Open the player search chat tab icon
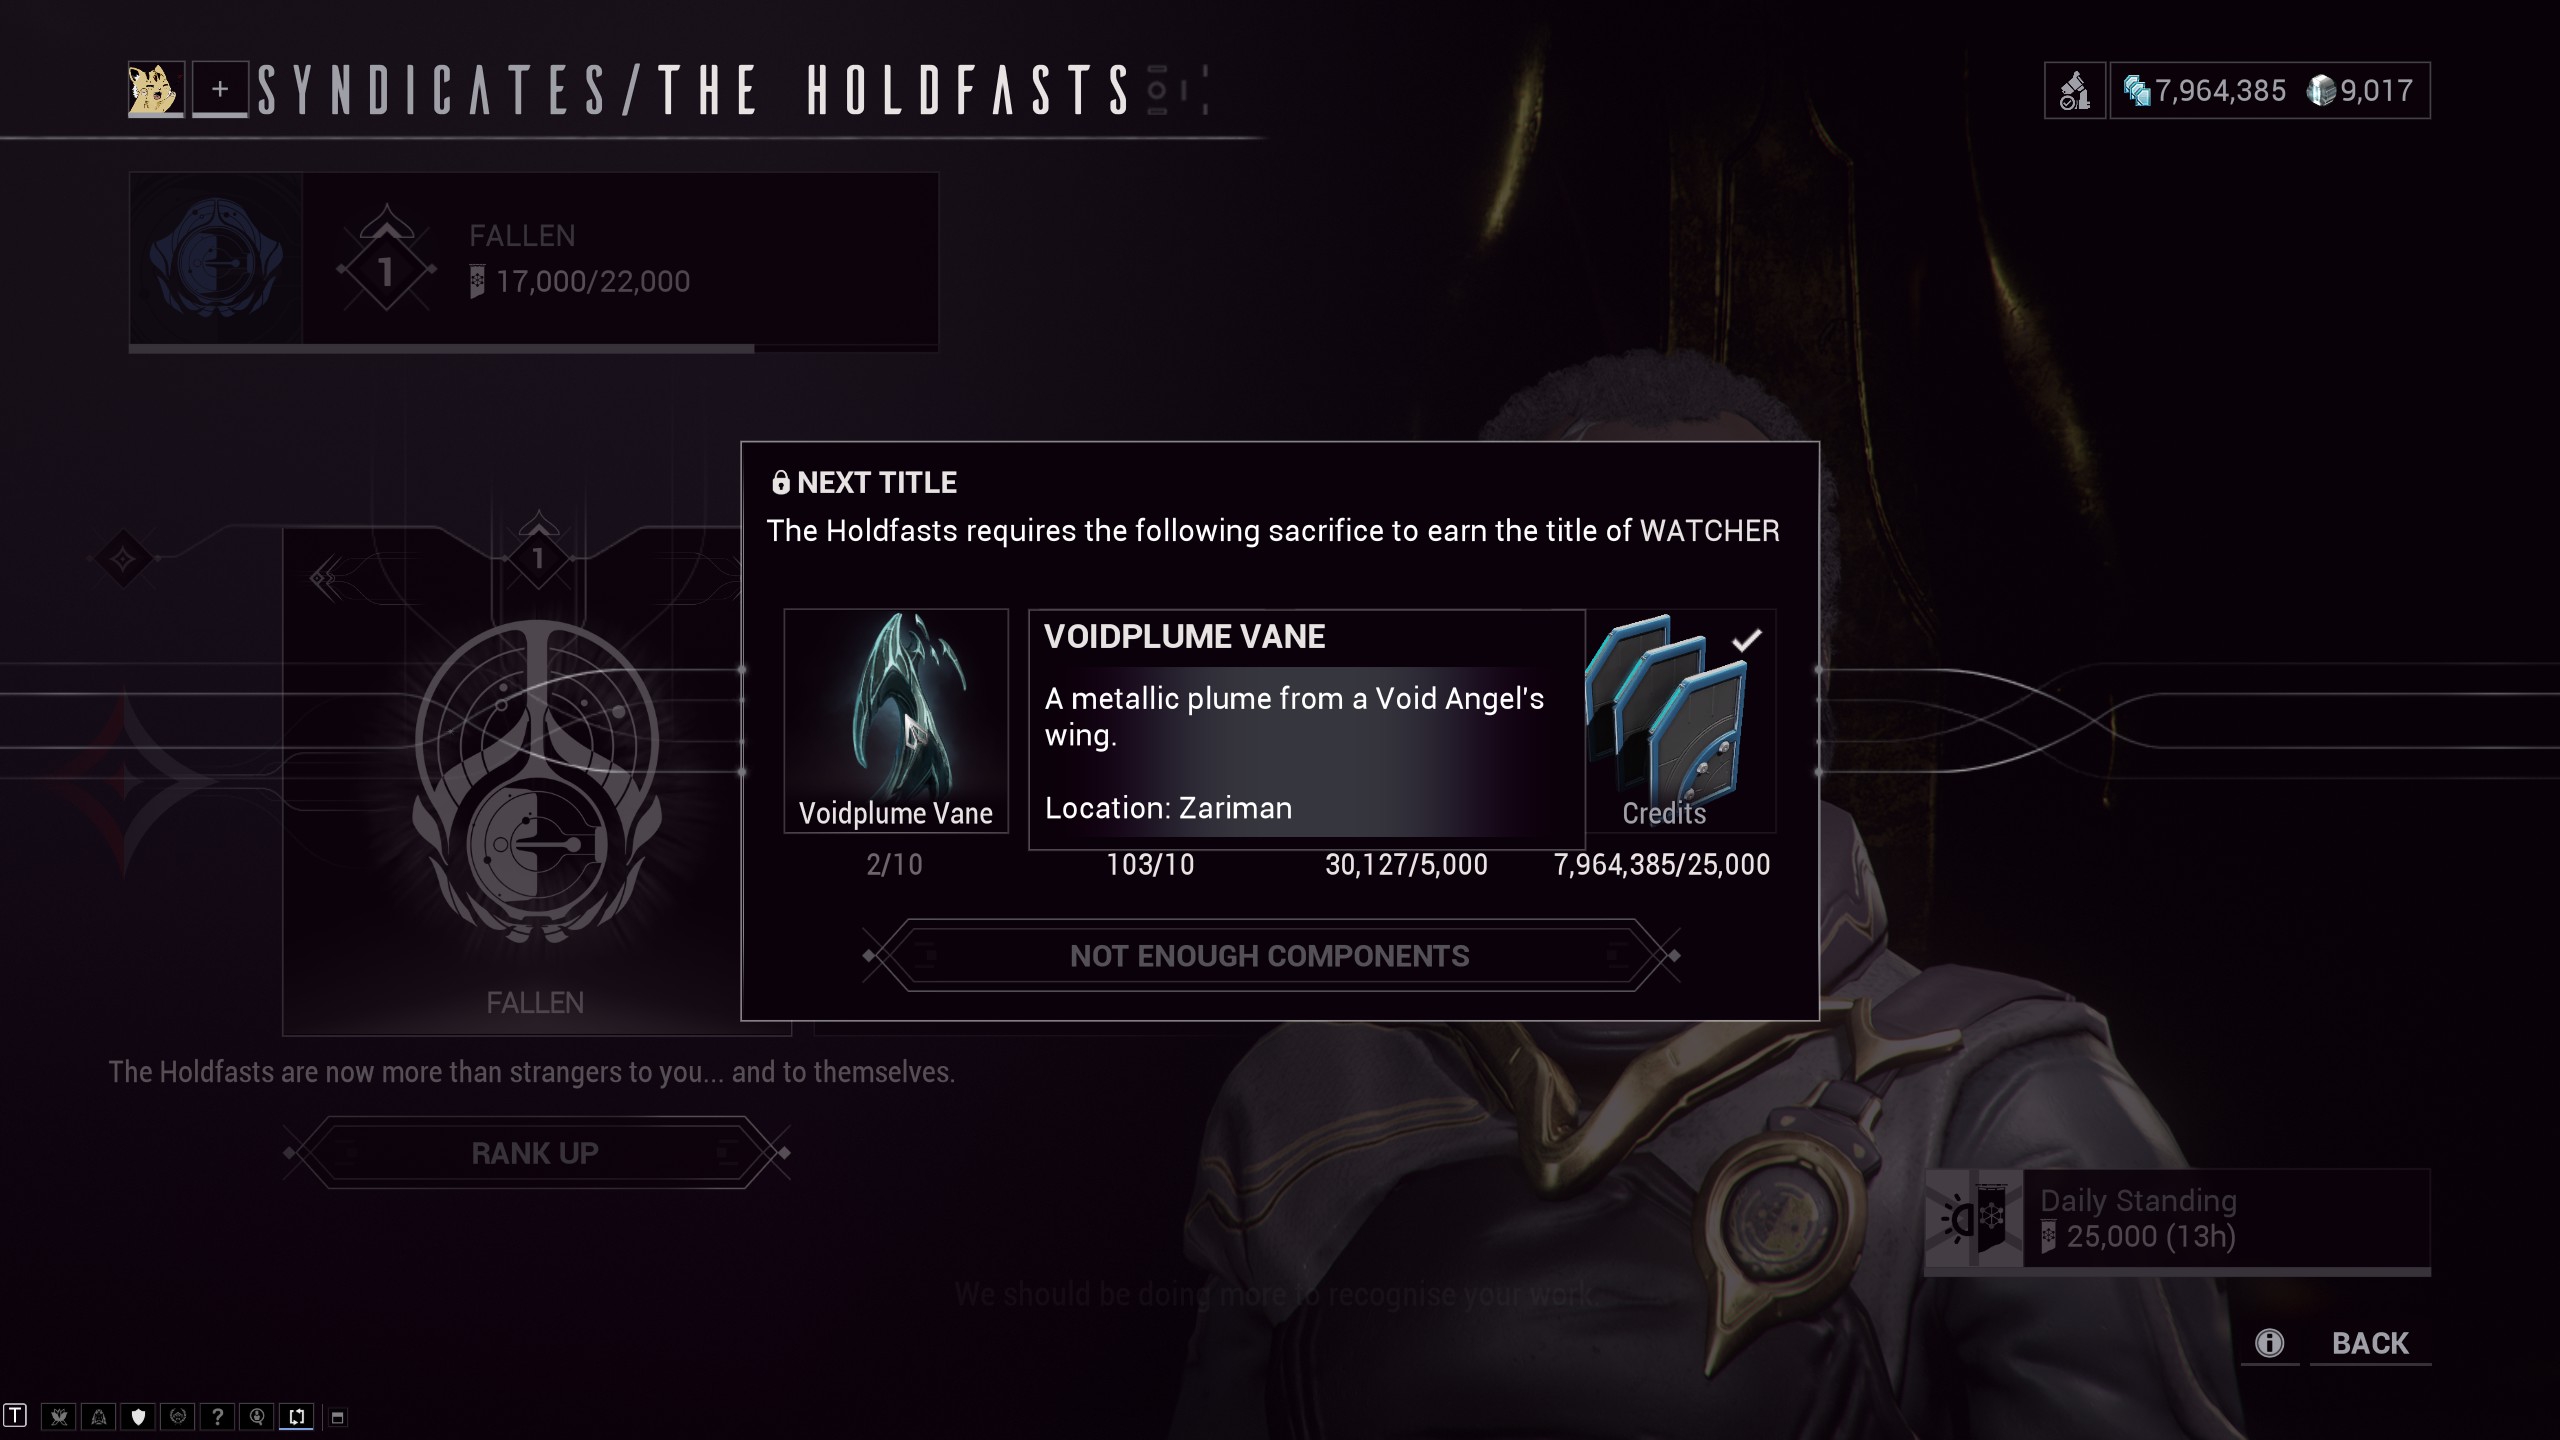The image size is (2560, 1440). [257, 1416]
